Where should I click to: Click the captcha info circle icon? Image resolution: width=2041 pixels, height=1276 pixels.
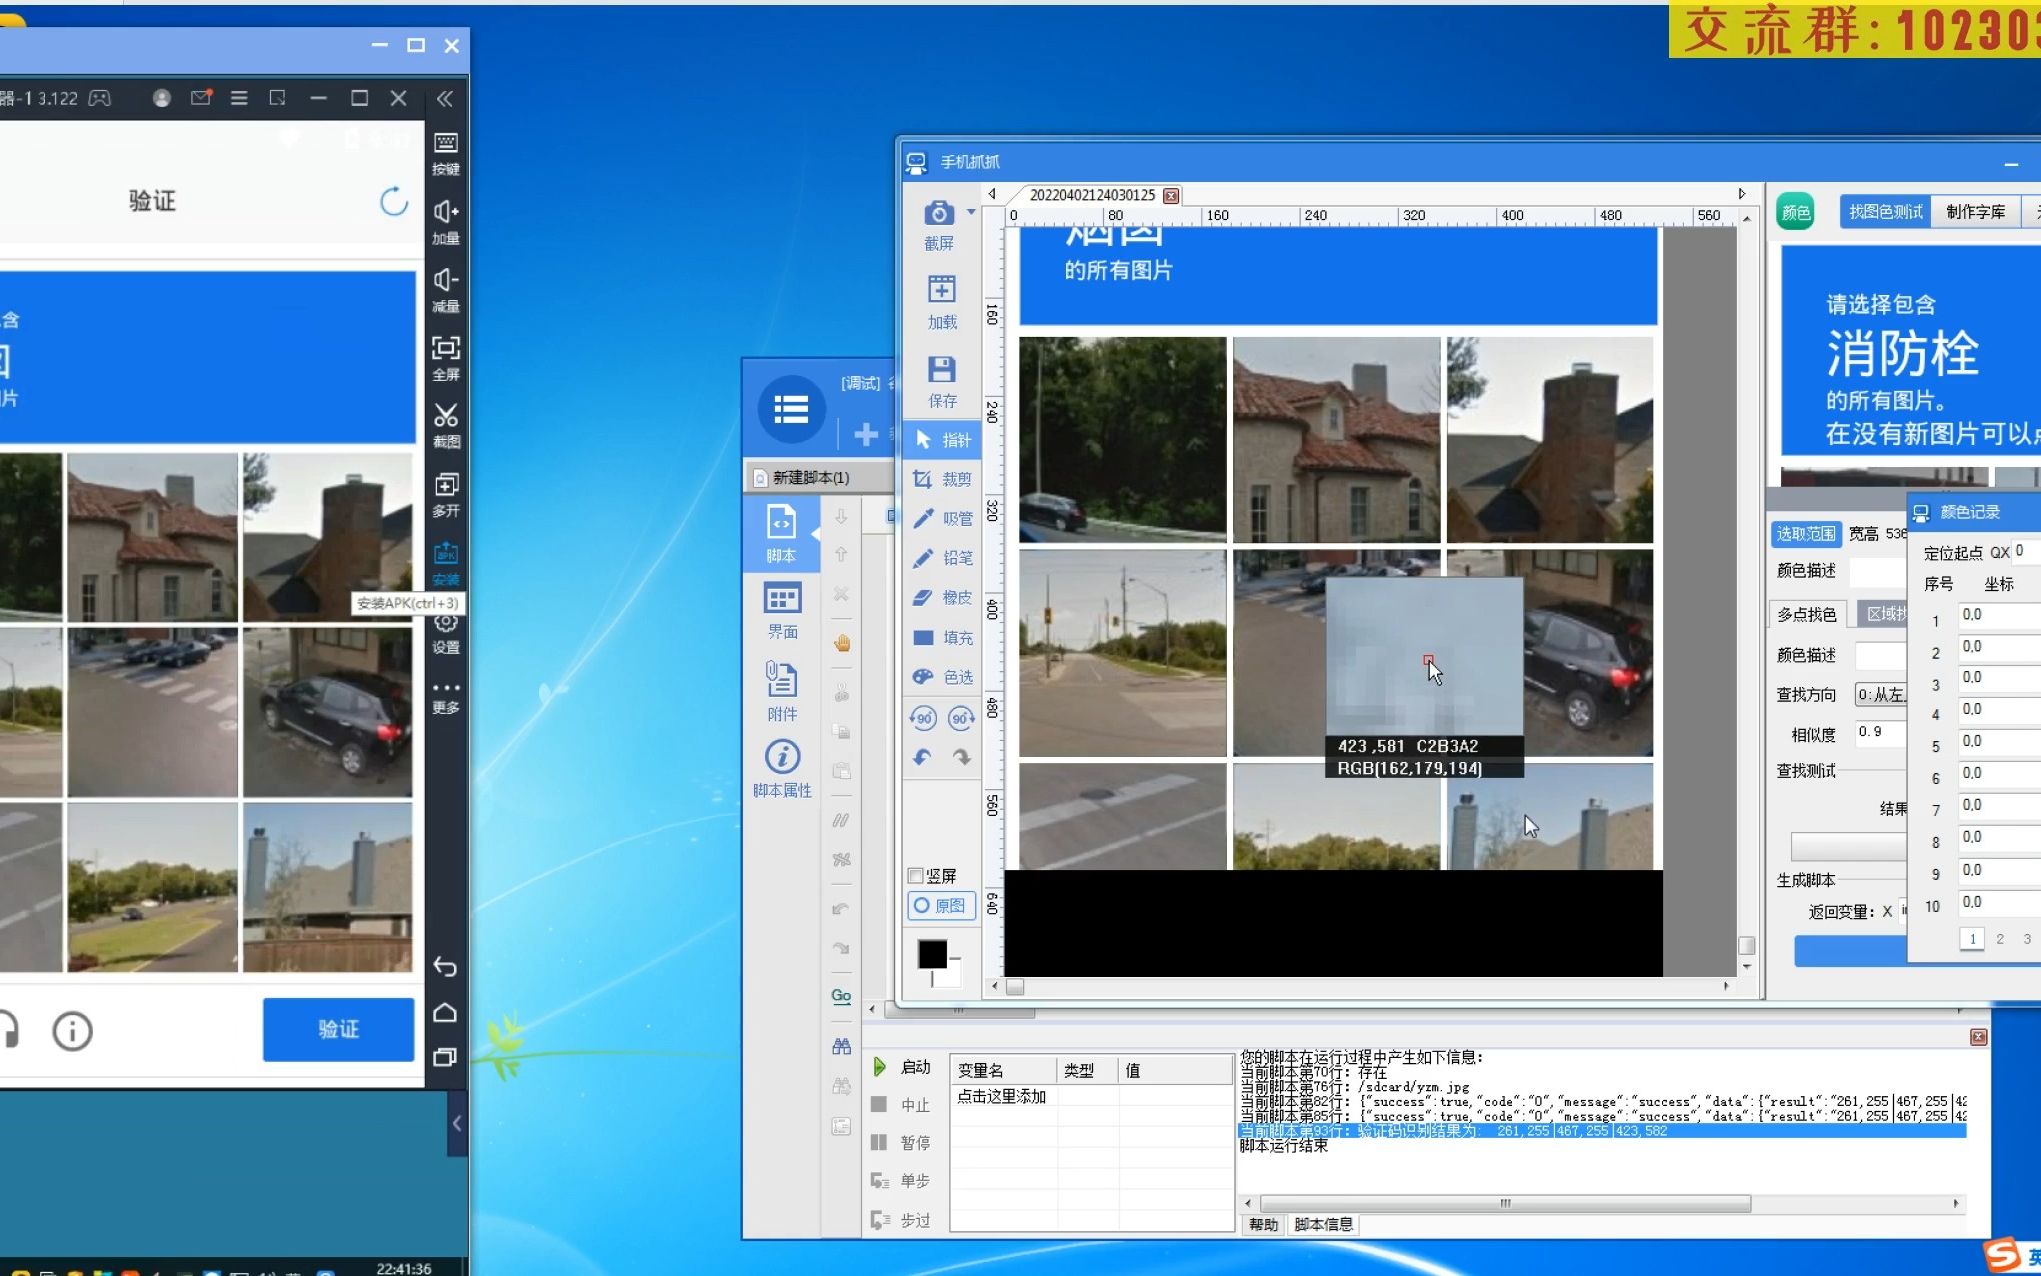pos(72,1030)
